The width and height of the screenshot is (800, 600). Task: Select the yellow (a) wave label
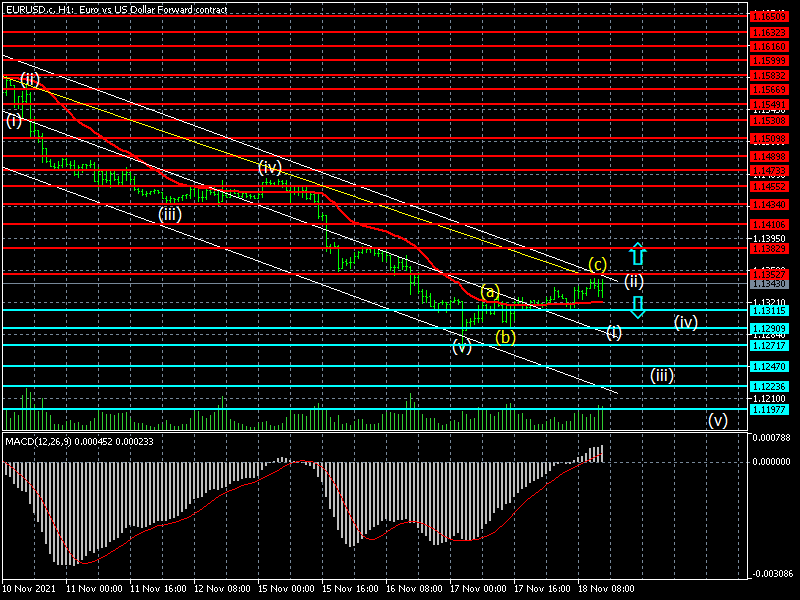point(489,292)
